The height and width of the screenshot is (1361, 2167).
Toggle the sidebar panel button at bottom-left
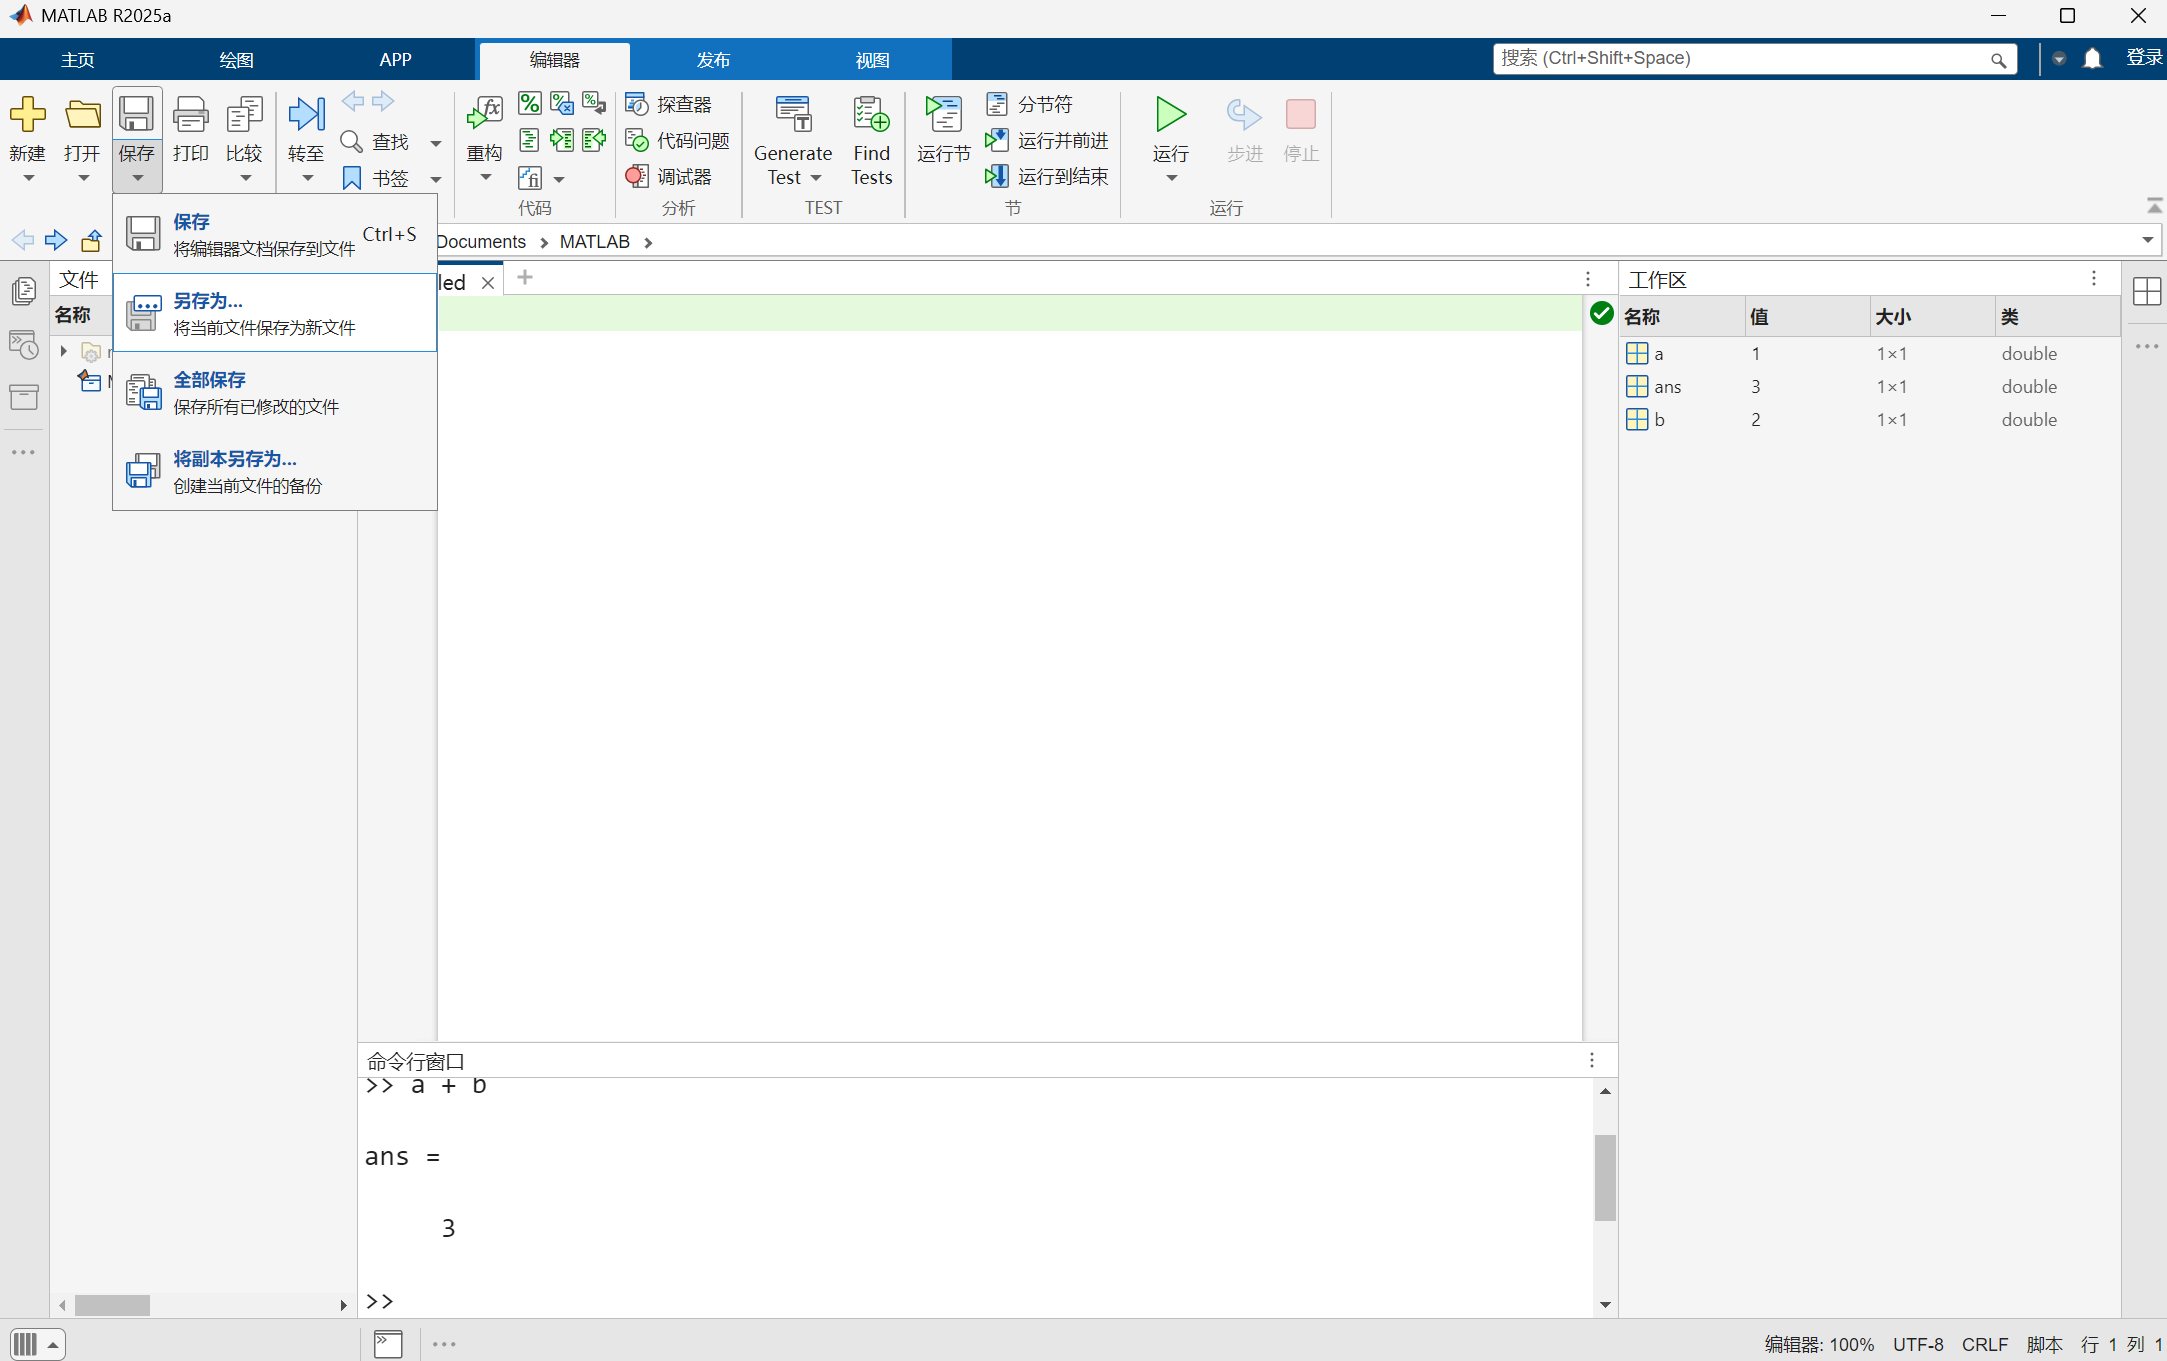26,1344
